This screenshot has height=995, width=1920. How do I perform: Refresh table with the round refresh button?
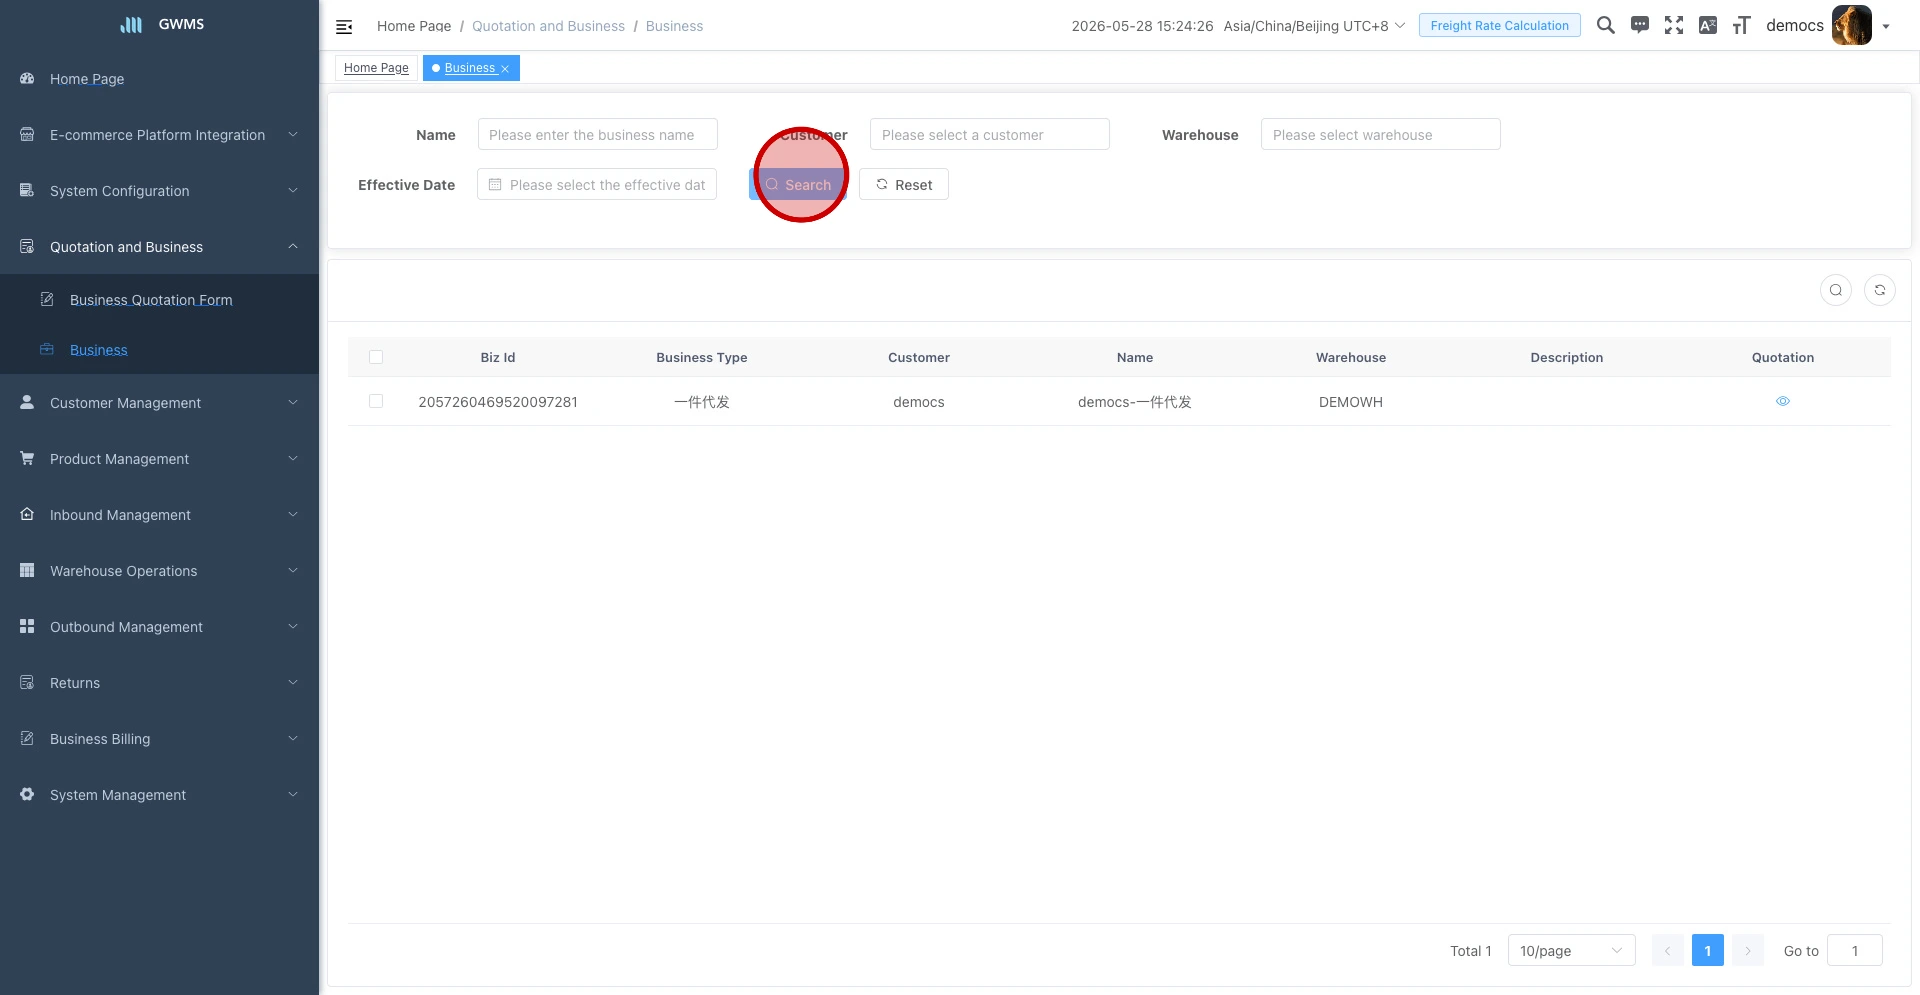tap(1880, 290)
